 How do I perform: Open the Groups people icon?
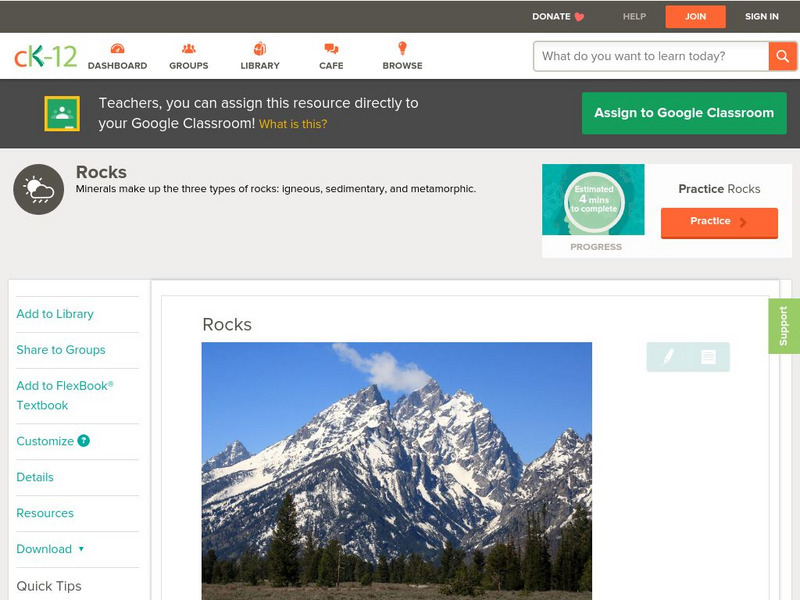(189, 48)
